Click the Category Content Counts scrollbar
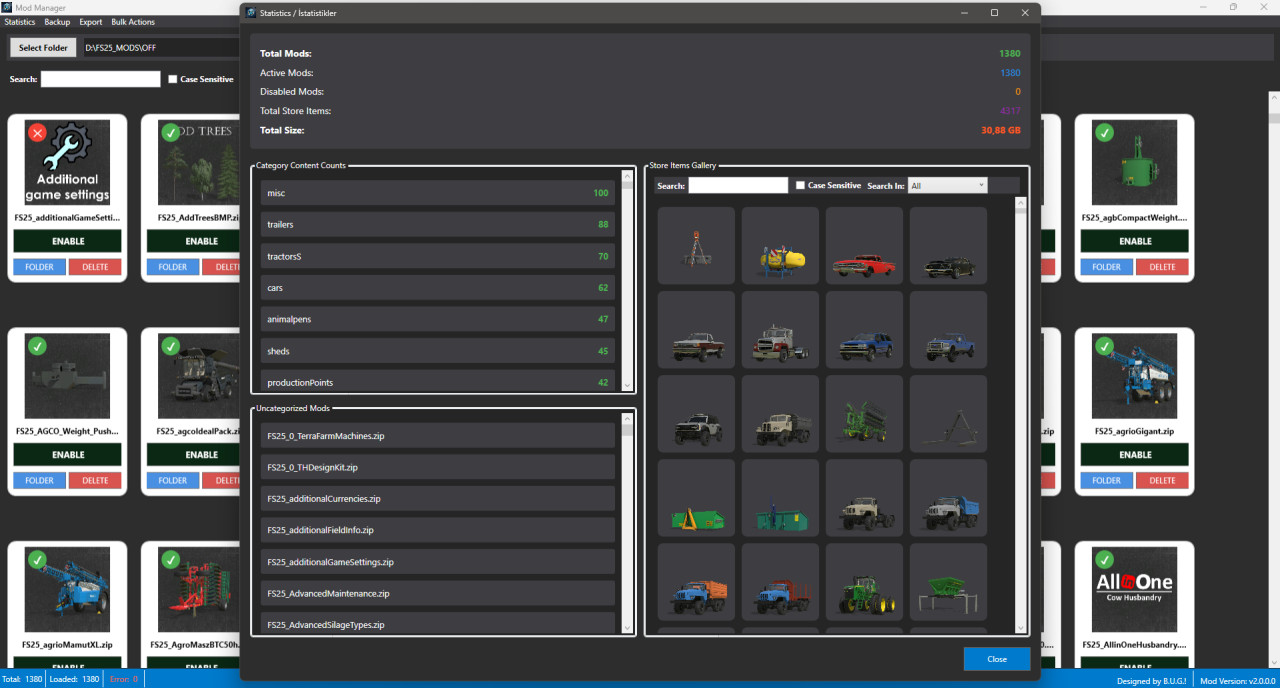The width and height of the screenshot is (1280, 688). (x=628, y=280)
